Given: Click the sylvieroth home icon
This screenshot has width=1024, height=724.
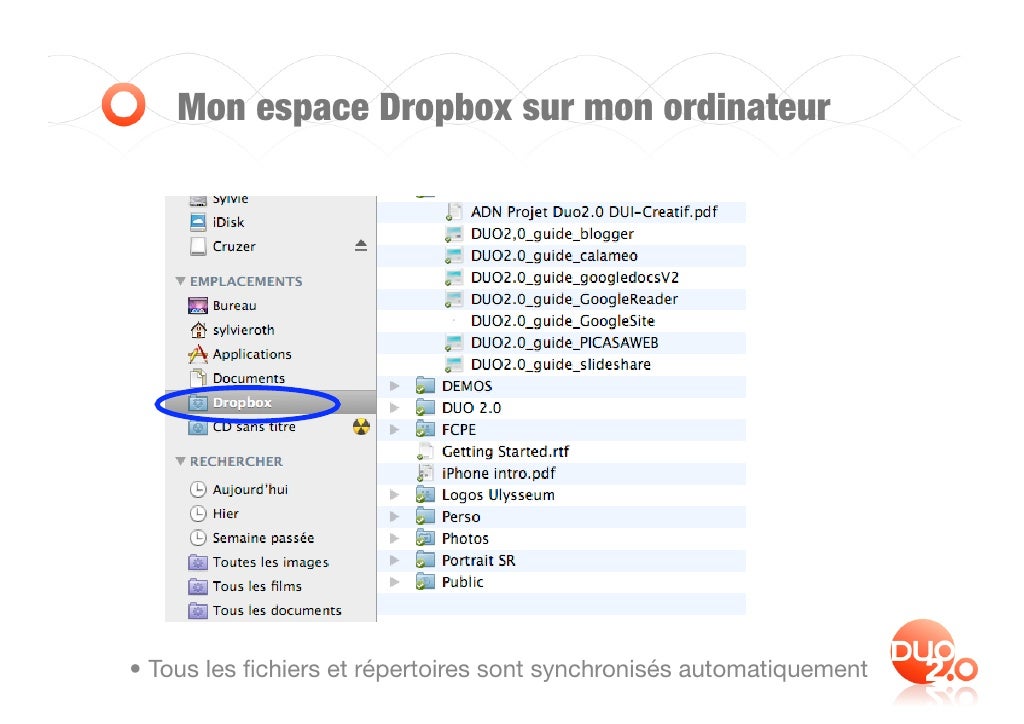Looking at the screenshot, I should pyautogui.click(x=198, y=330).
